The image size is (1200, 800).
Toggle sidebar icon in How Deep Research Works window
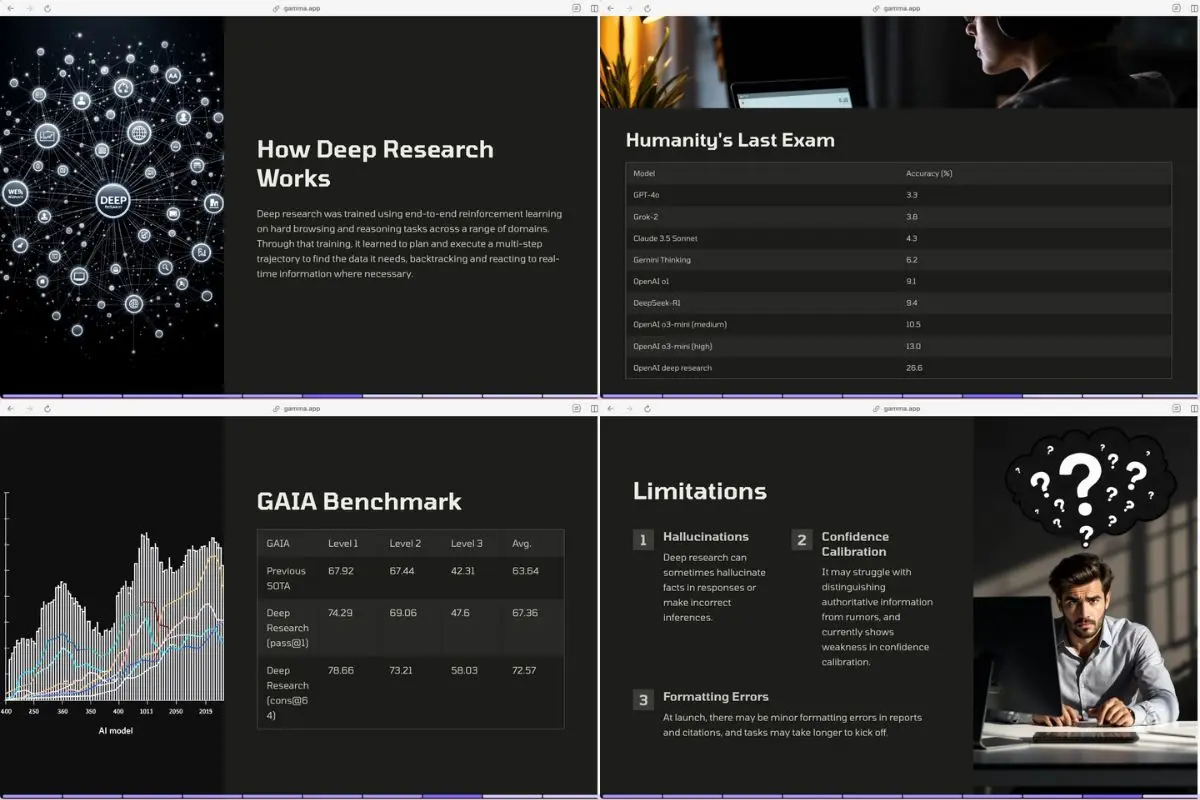click(594, 8)
